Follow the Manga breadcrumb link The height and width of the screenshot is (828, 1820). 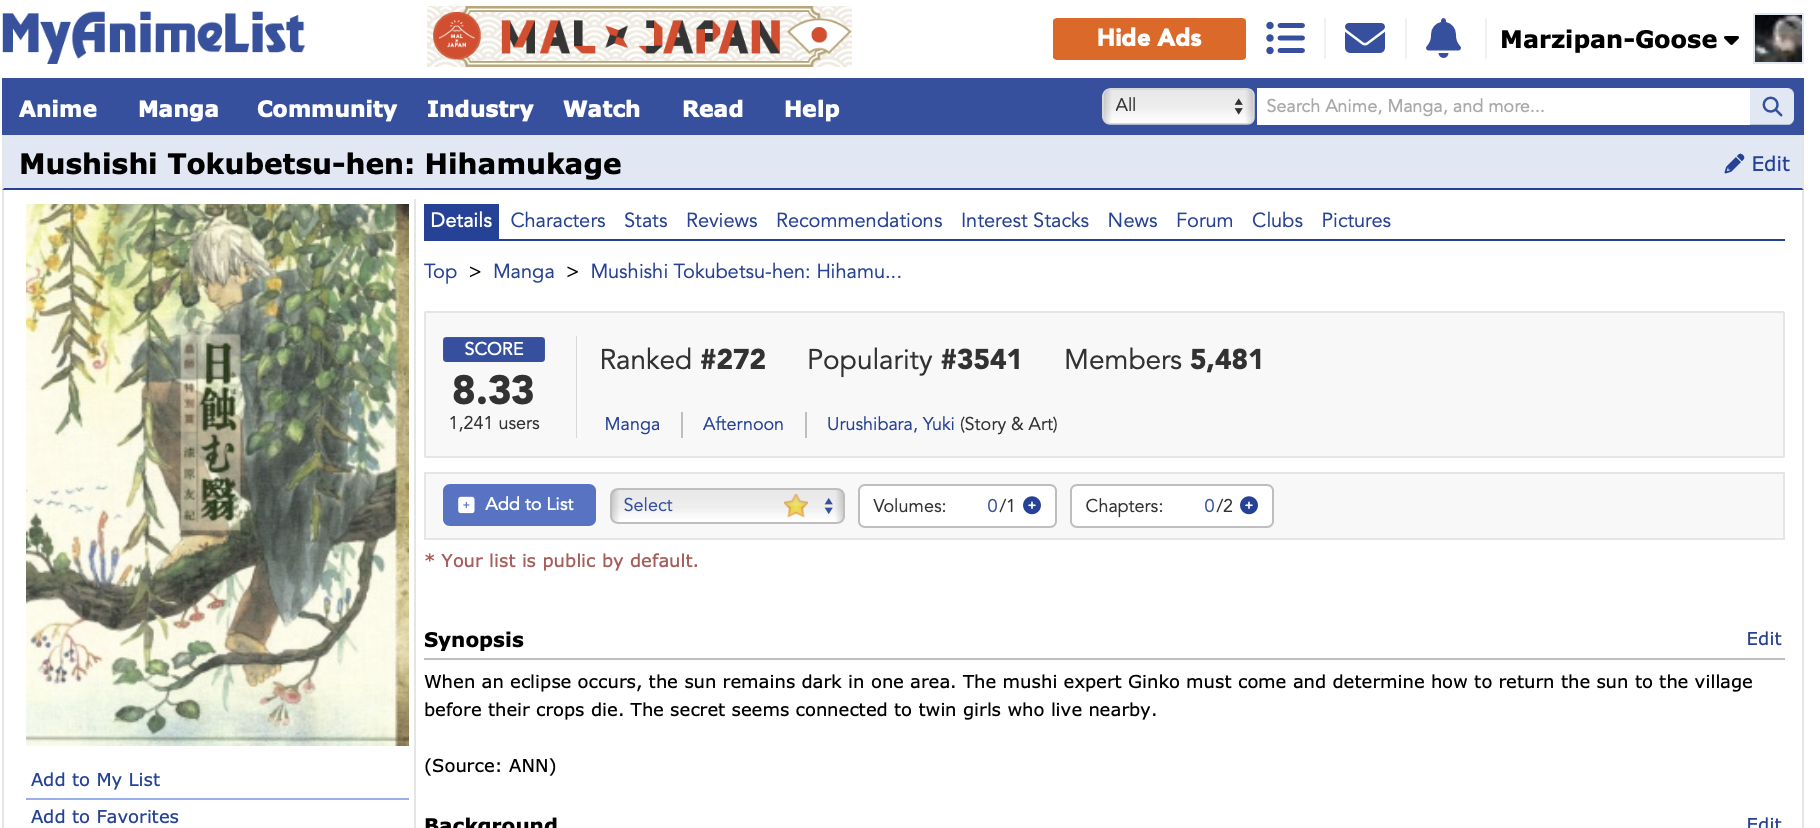523,272
